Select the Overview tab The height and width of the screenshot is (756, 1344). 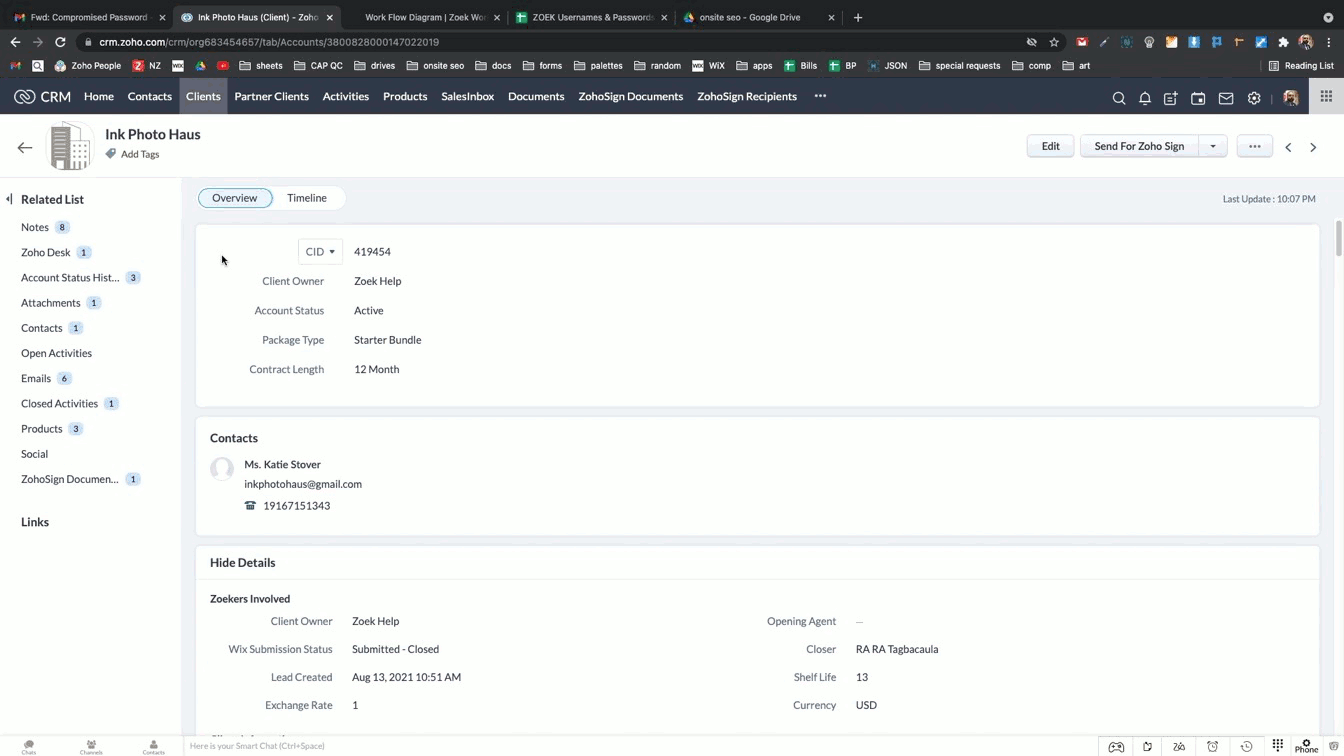tap(235, 198)
